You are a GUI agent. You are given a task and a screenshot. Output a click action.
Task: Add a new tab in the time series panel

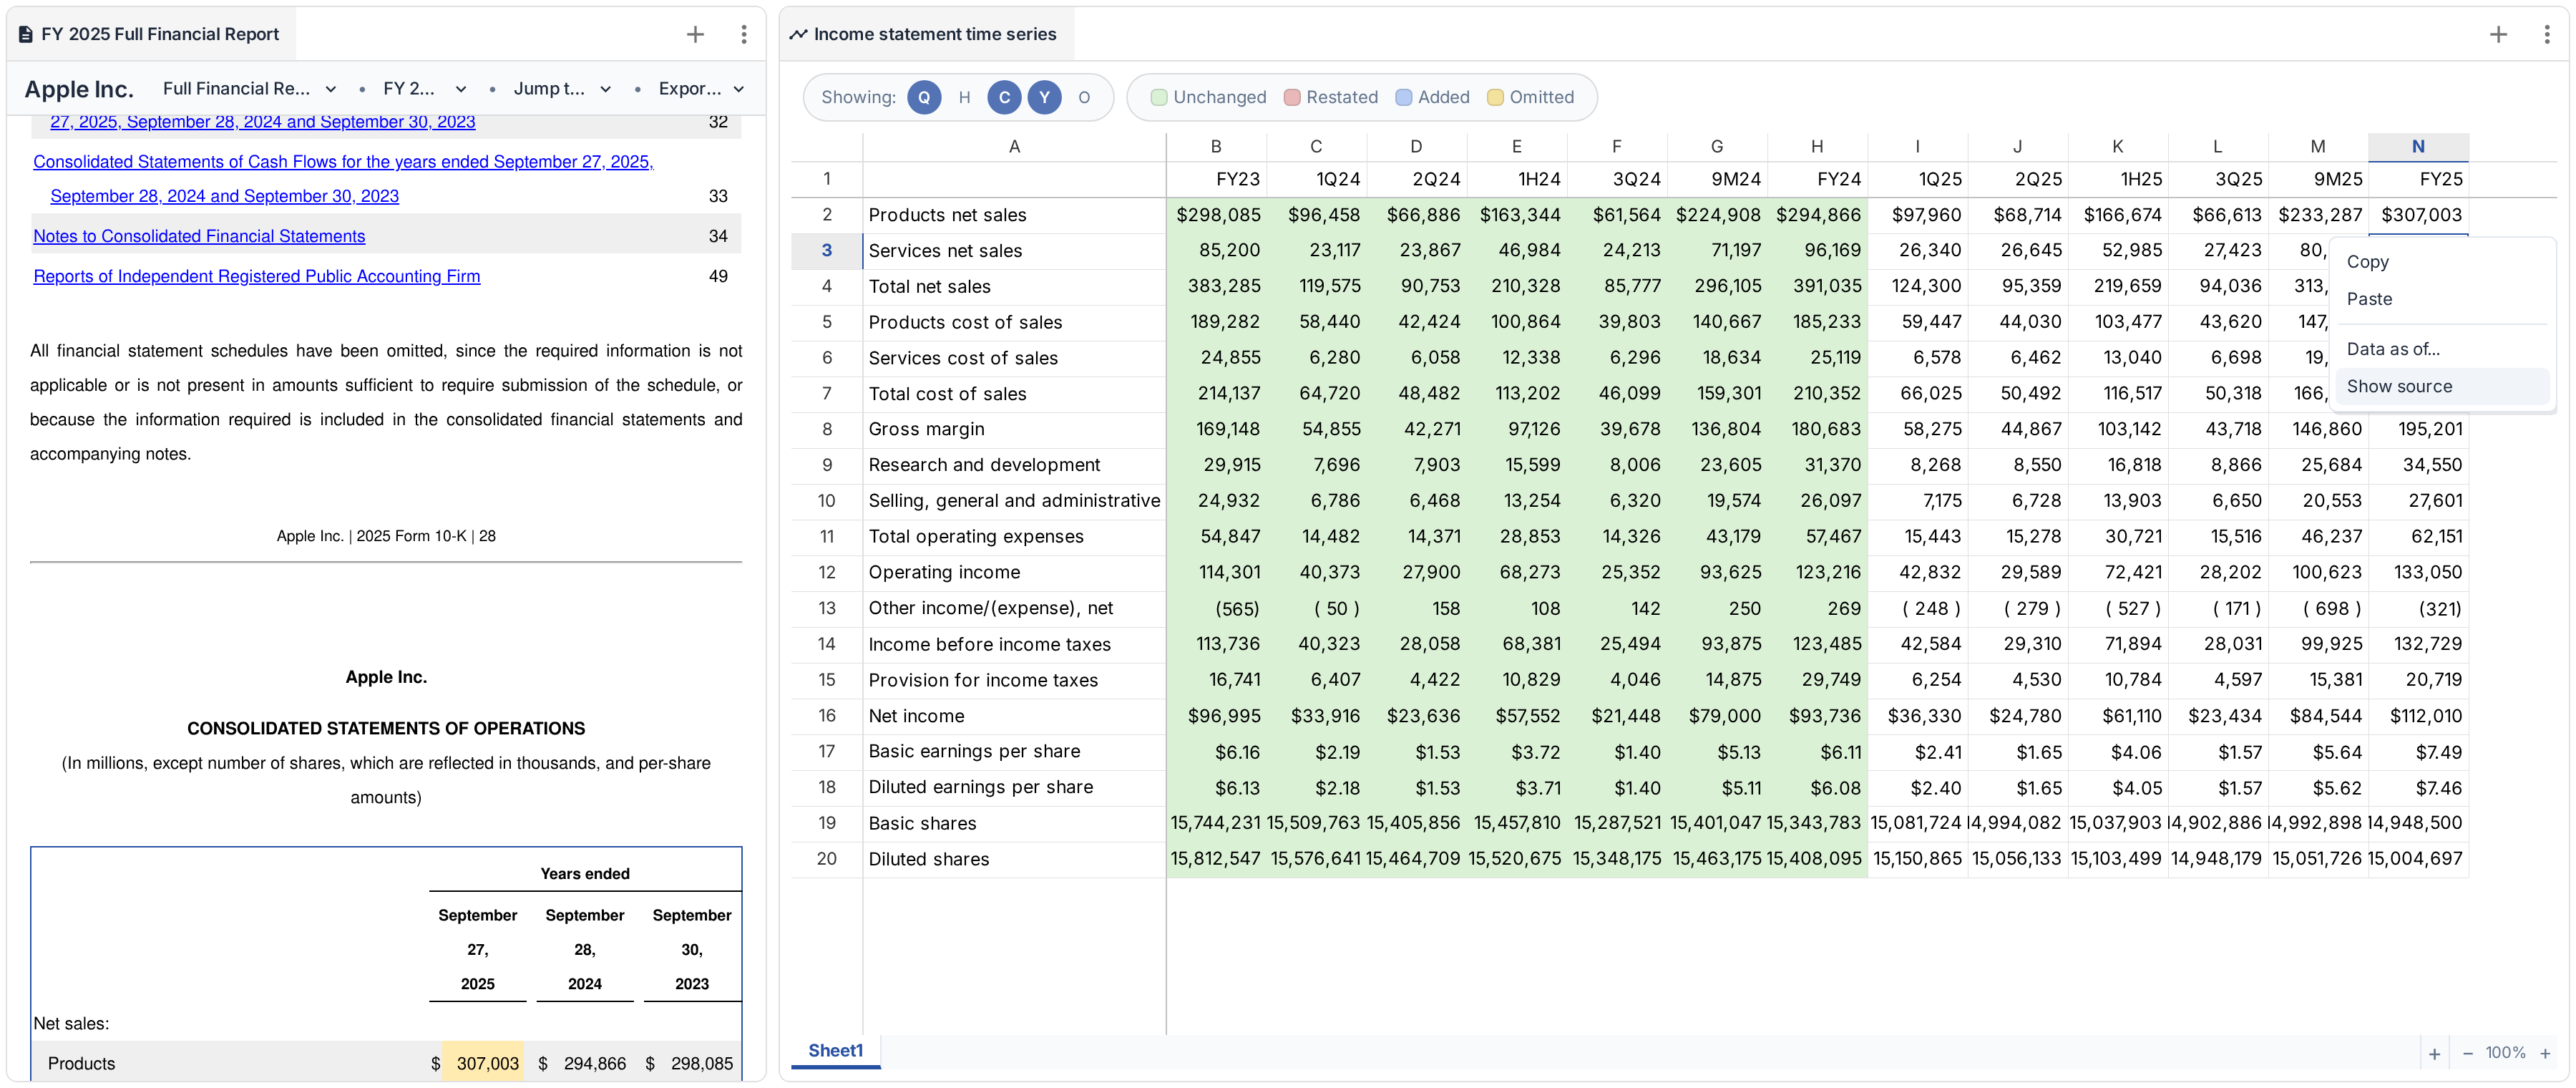click(x=2498, y=34)
